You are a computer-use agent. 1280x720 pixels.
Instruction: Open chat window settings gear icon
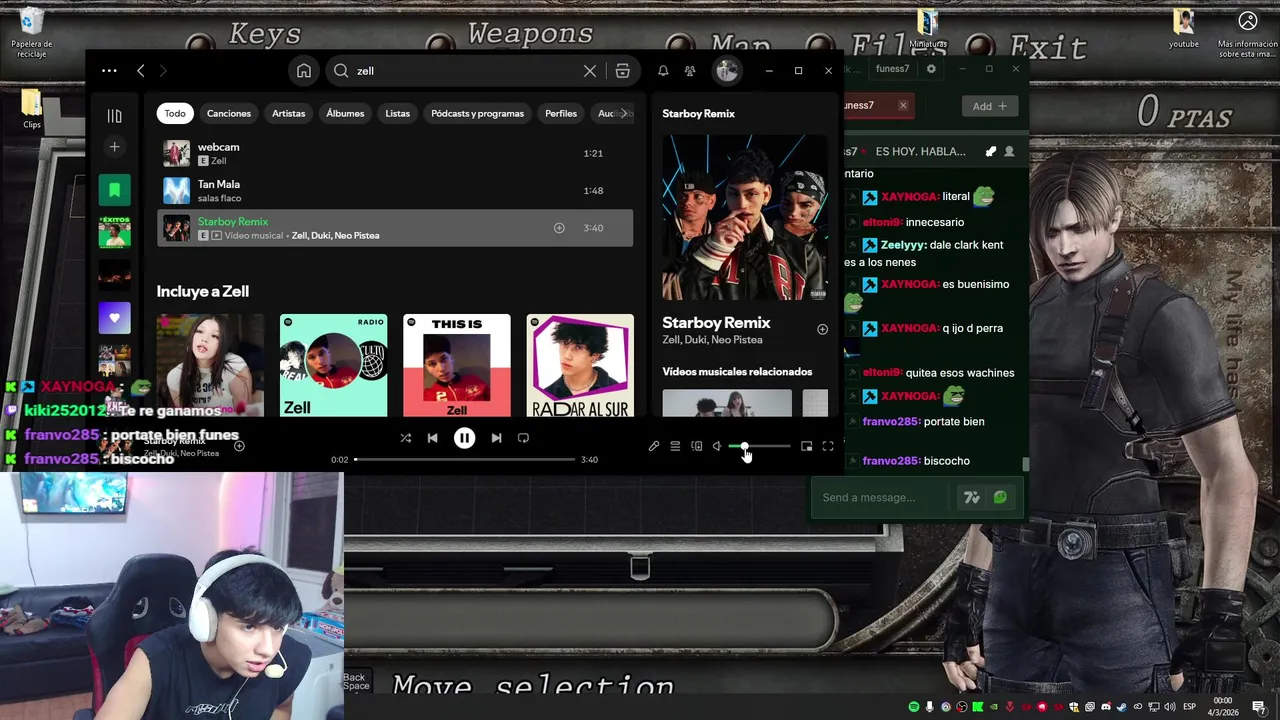click(x=931, y=69)
